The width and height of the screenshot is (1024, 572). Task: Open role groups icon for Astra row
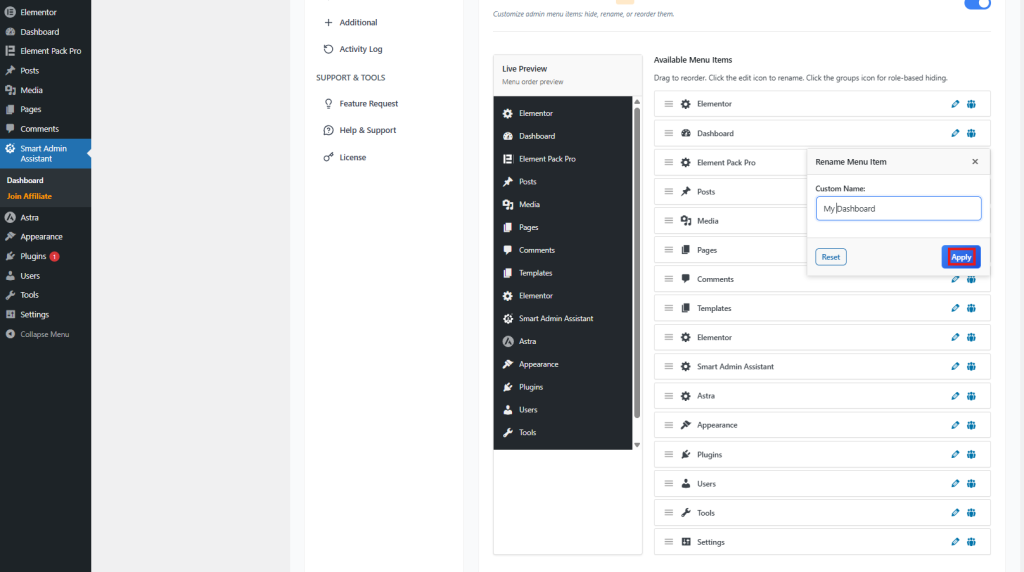click(x=971, y=396)
